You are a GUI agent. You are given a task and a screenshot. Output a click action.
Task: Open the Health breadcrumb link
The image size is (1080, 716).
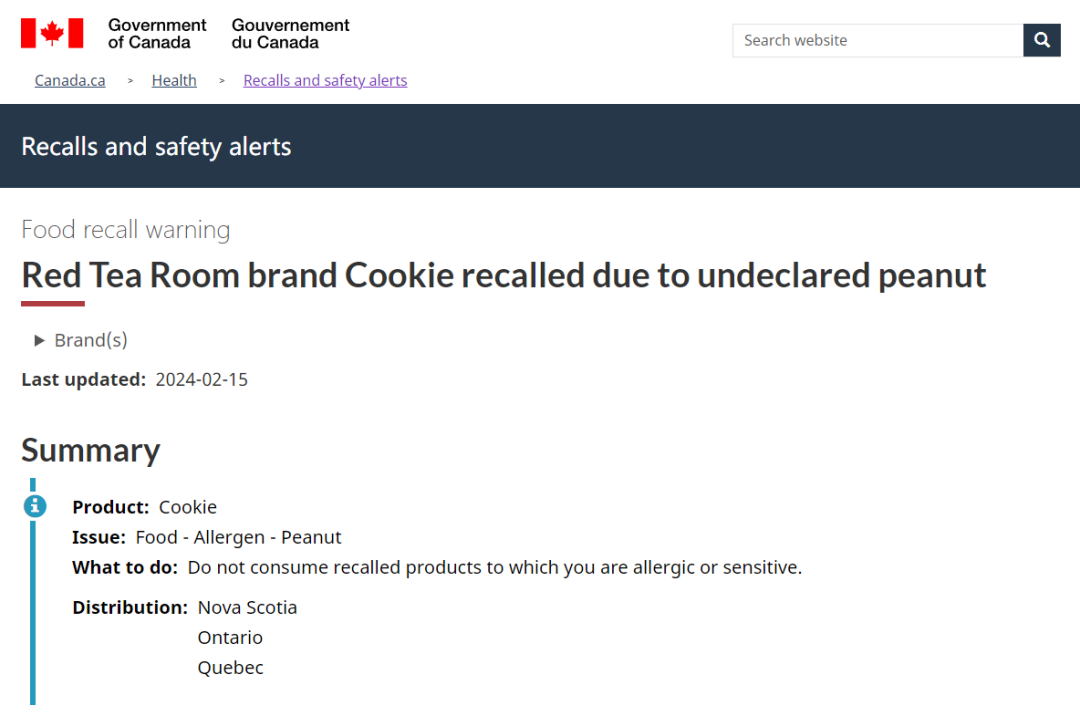point(174,81)
